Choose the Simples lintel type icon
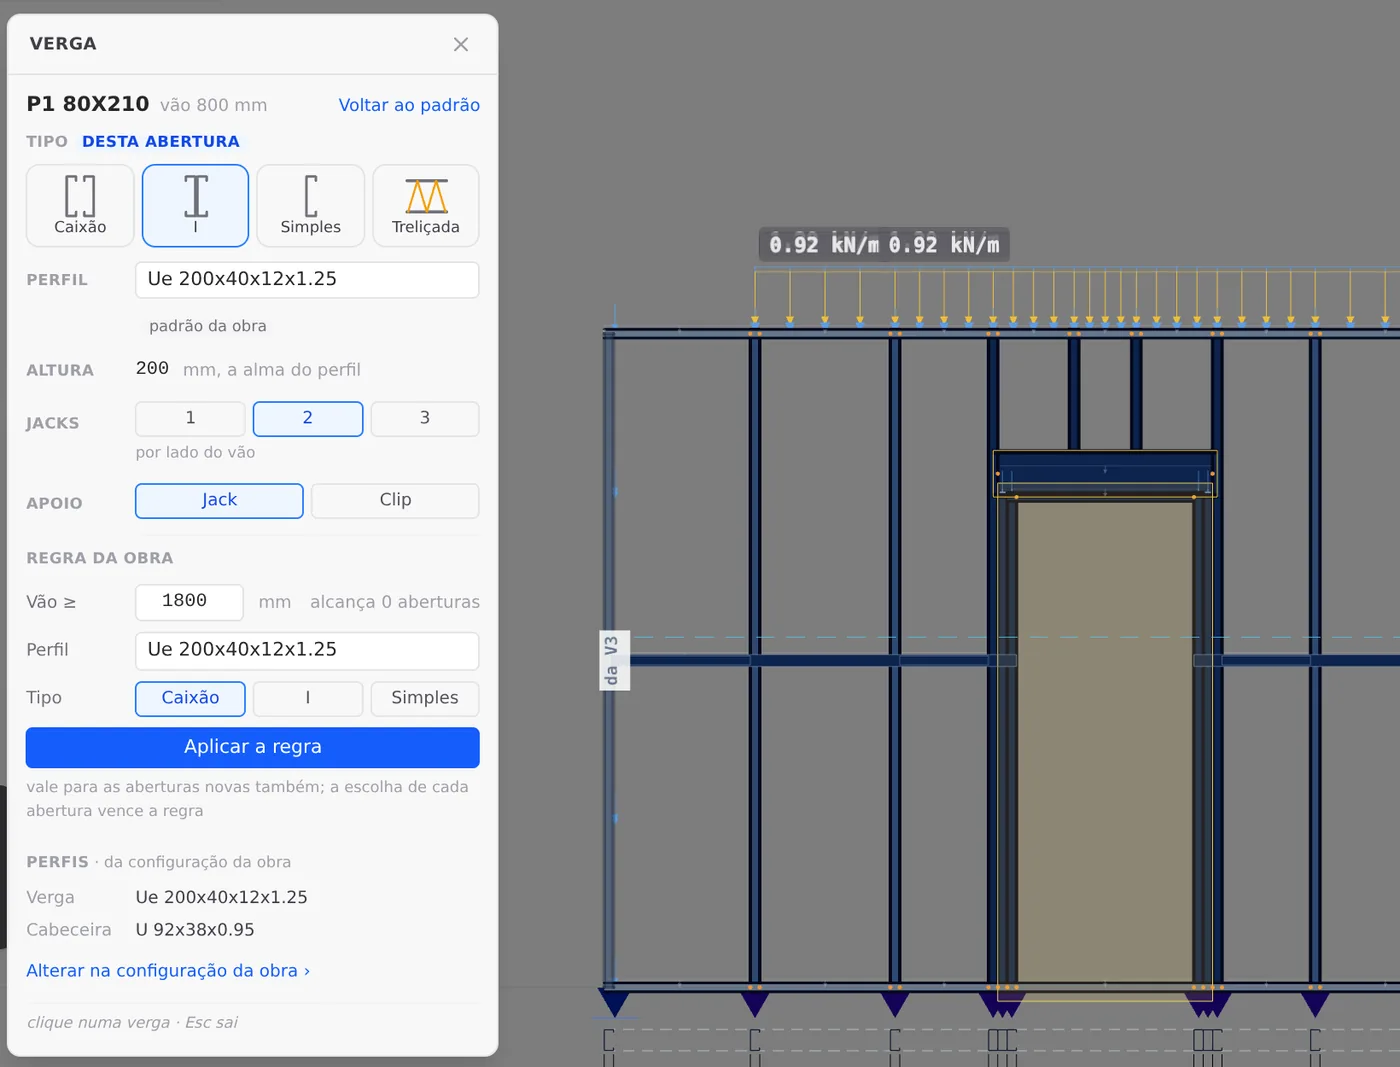Screen dimensions: 1400x1067 (x=310, y=205)
